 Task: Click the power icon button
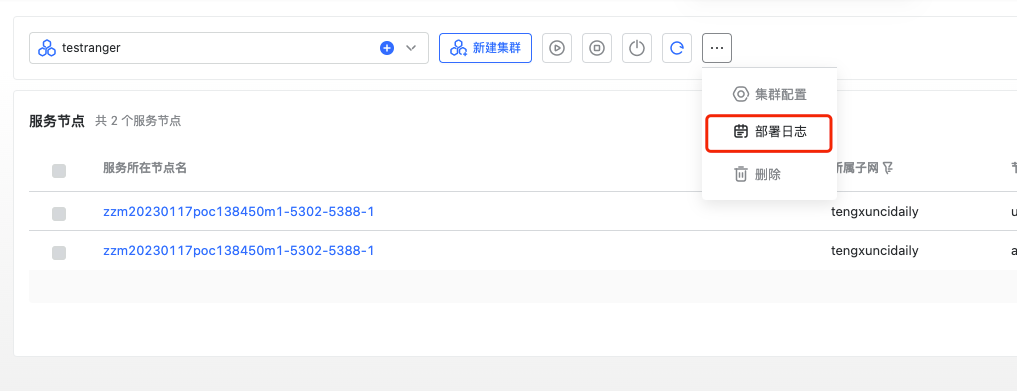(637, 48)
